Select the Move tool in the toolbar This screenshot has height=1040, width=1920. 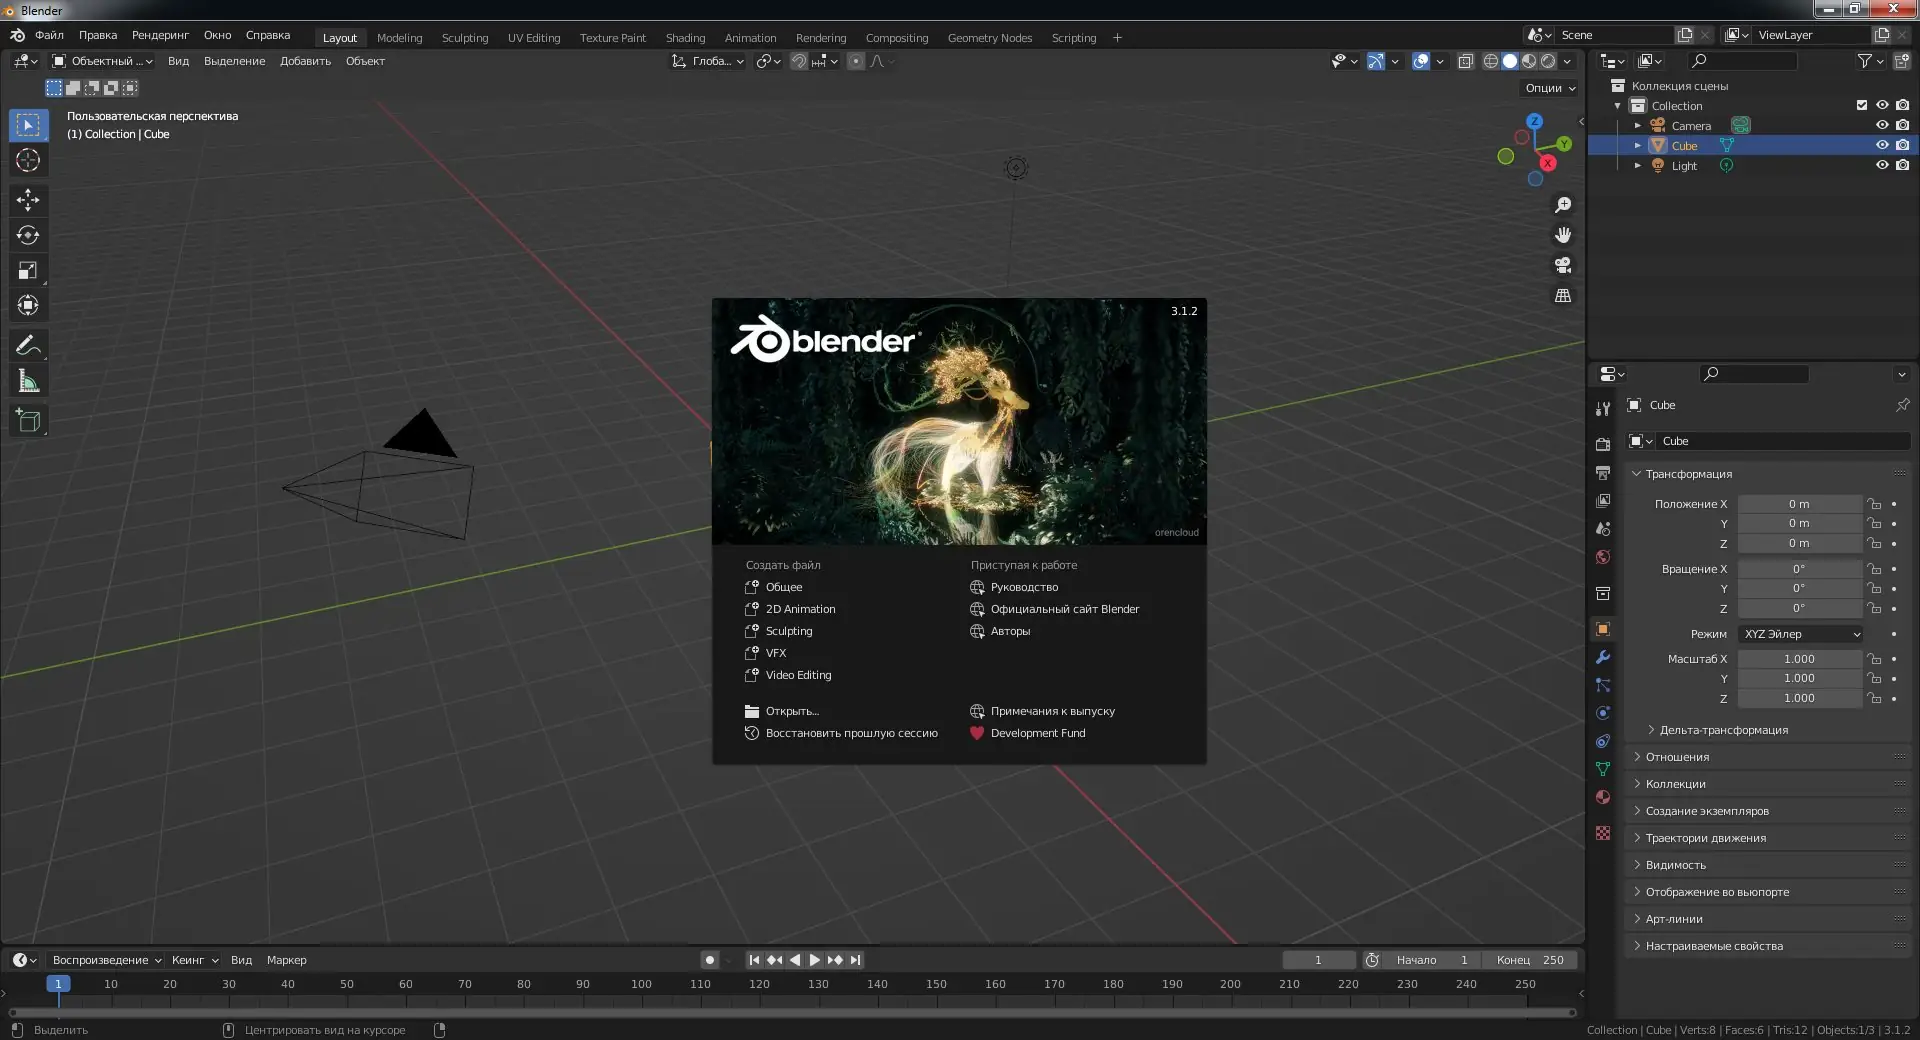(x=28, y=200)
